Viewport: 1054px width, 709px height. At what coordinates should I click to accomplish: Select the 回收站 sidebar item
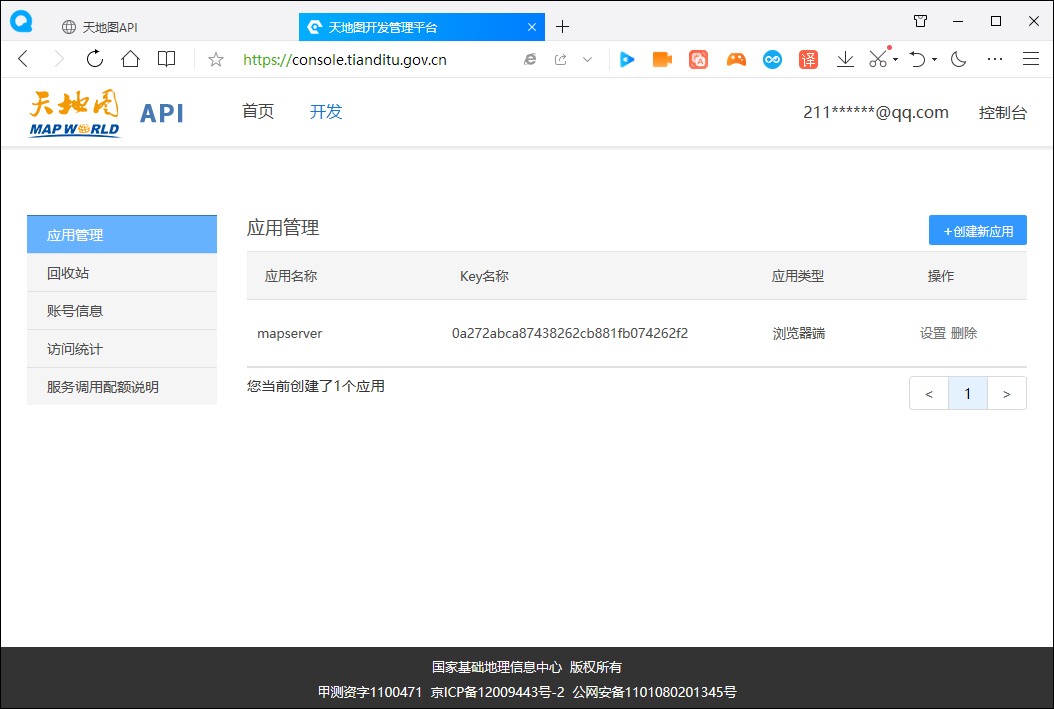click(x=66, y=272)
